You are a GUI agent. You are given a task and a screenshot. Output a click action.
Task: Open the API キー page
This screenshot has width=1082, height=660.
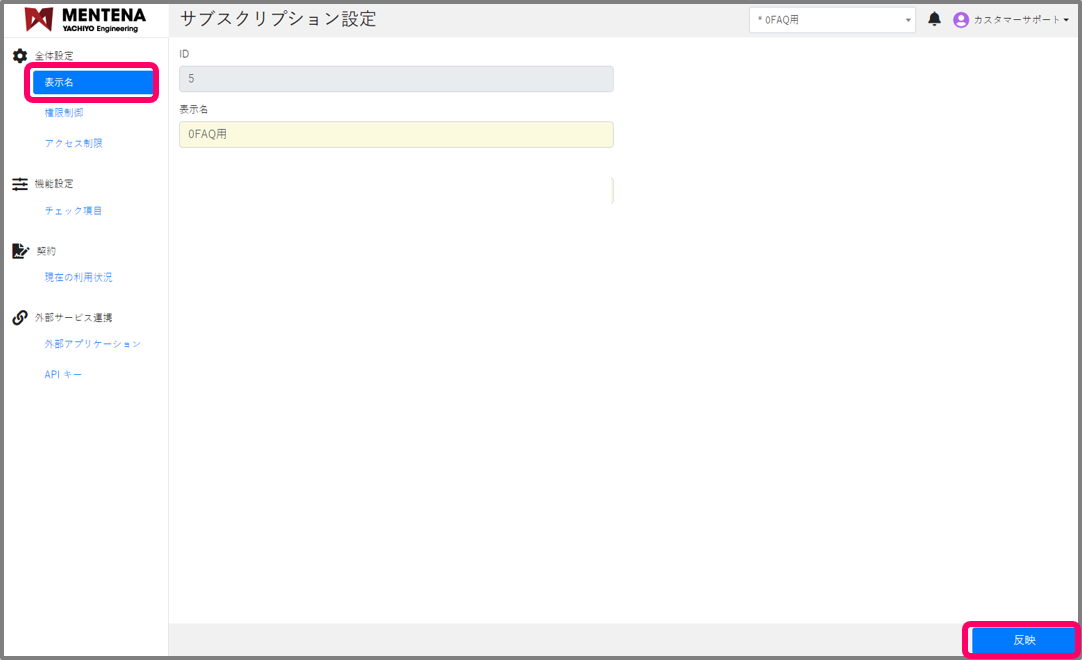click(63, 373)
